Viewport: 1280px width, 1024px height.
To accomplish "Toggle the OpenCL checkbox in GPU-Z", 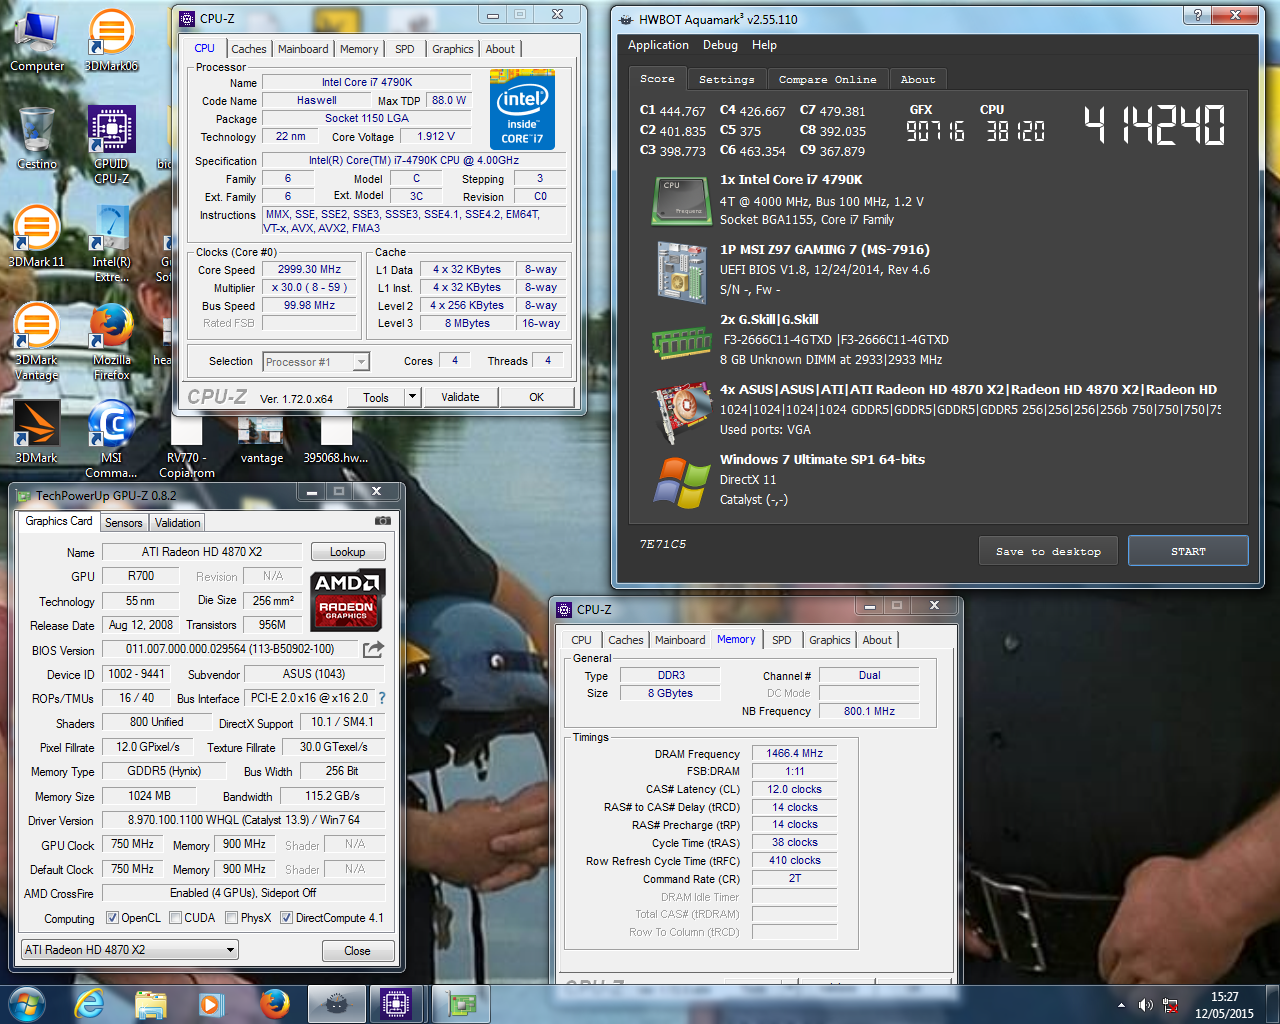I will click(113, 918).
